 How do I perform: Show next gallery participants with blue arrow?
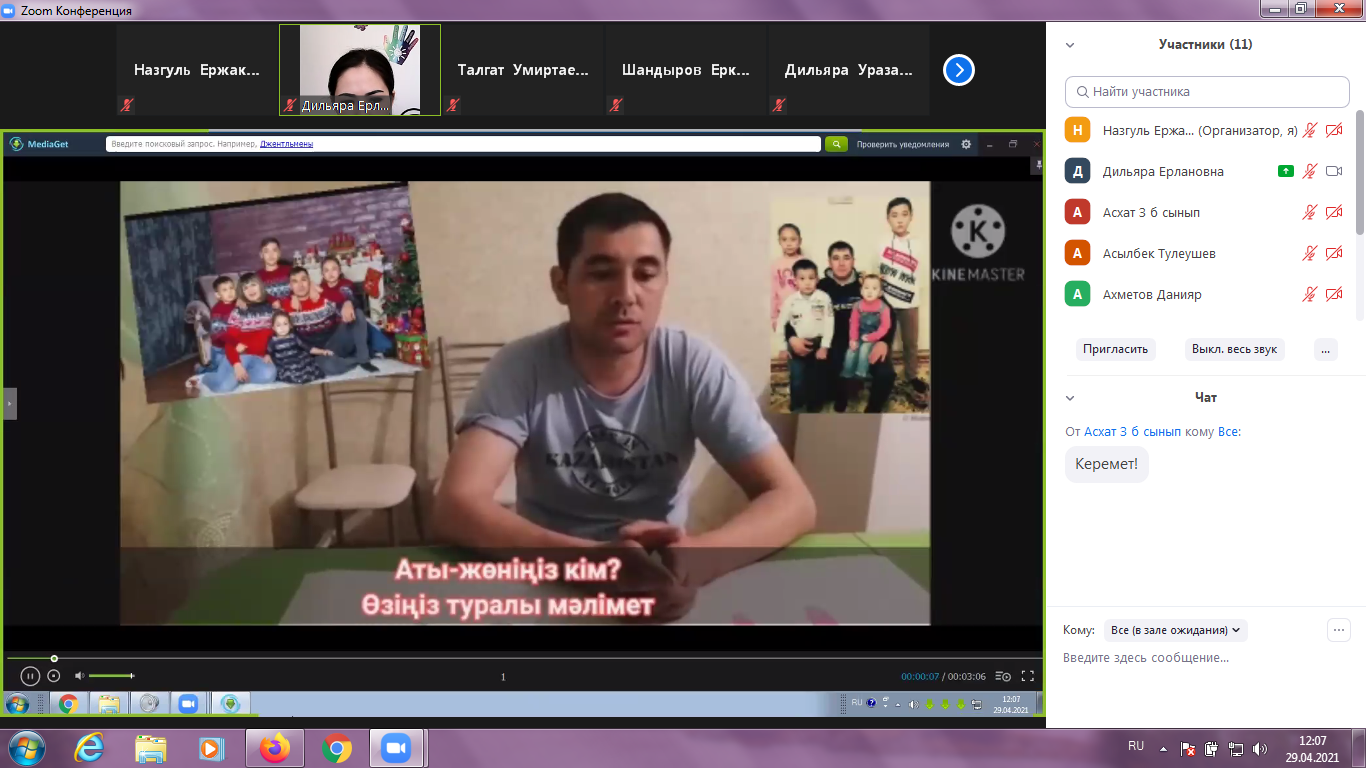(959, 70)
